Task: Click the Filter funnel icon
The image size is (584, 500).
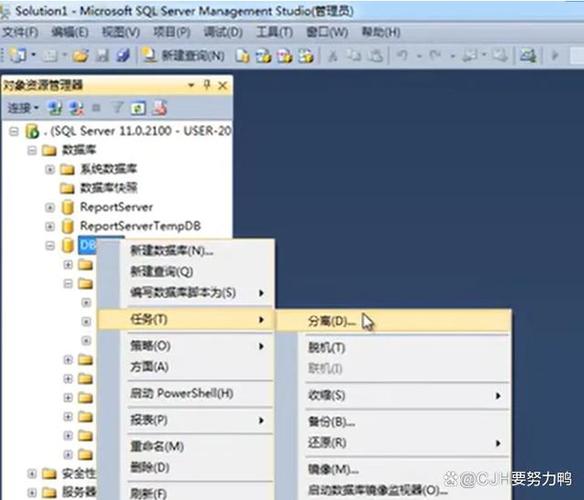Action: (117, 108)
